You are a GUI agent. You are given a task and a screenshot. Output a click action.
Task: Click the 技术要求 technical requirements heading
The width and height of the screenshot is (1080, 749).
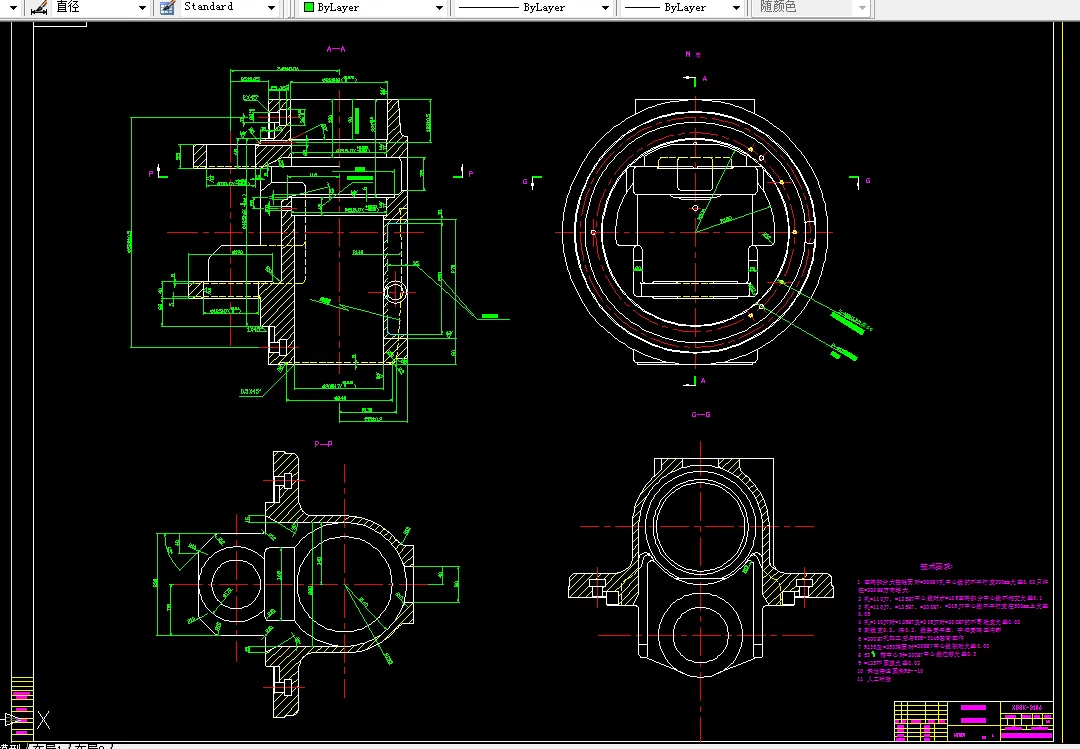pyautogui.click(x=935, y=566)
